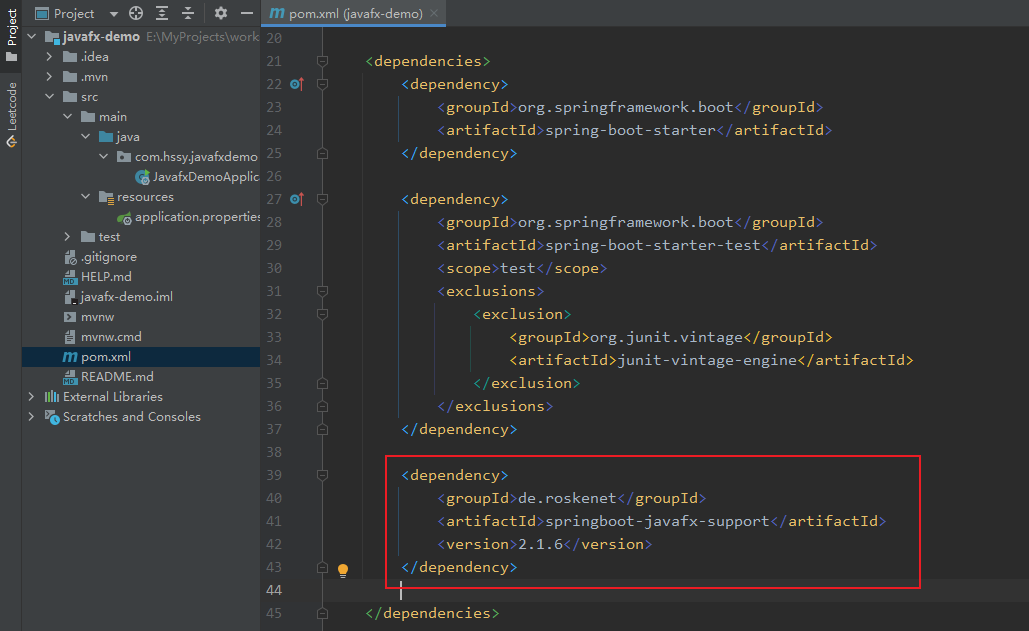The width and height of the screenshot is (1029, 631).
Task: Click the application.properties Spring leaf icon
Action: click(x=124, y=218)
